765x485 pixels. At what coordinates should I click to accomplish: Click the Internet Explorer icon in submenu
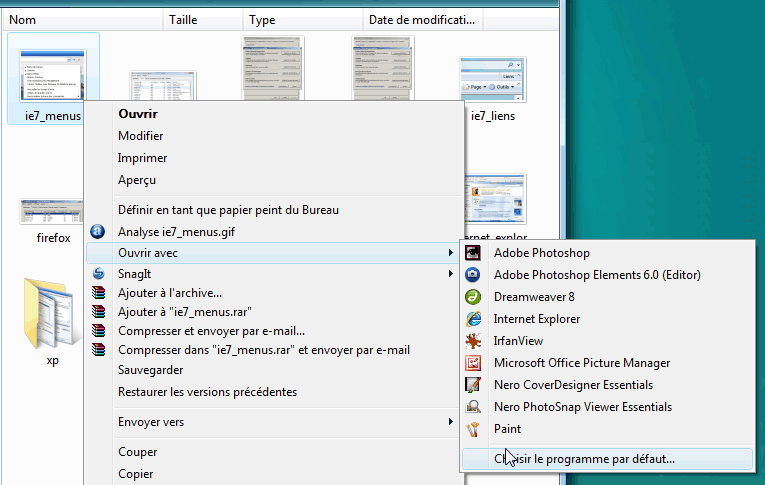pos(474,319)
